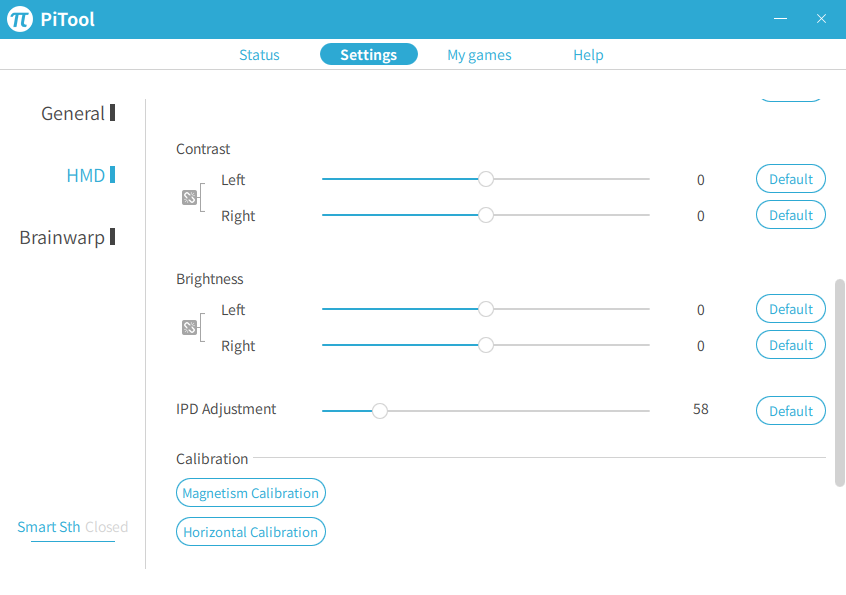Reset IPD Adjustment to Default
Viewport: 846px width, 595px height.
point(790,411)
